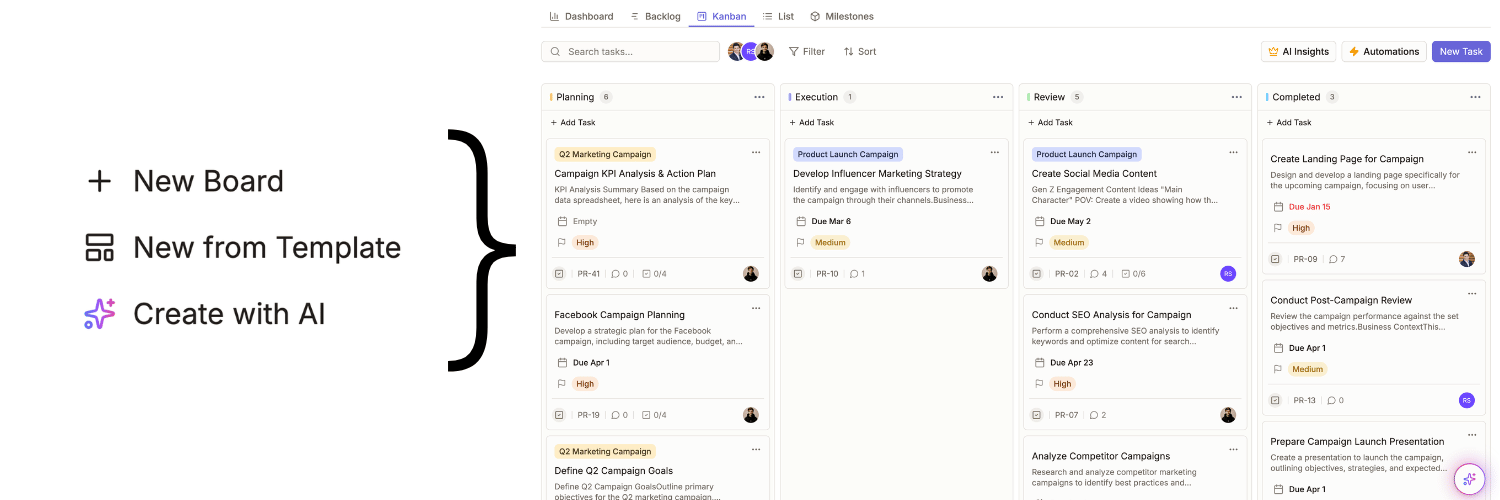Viewport: 1500px width, 500px height.
Task: Toggle the status checkbox on PR-10 card
Action: tap(798, 273)
